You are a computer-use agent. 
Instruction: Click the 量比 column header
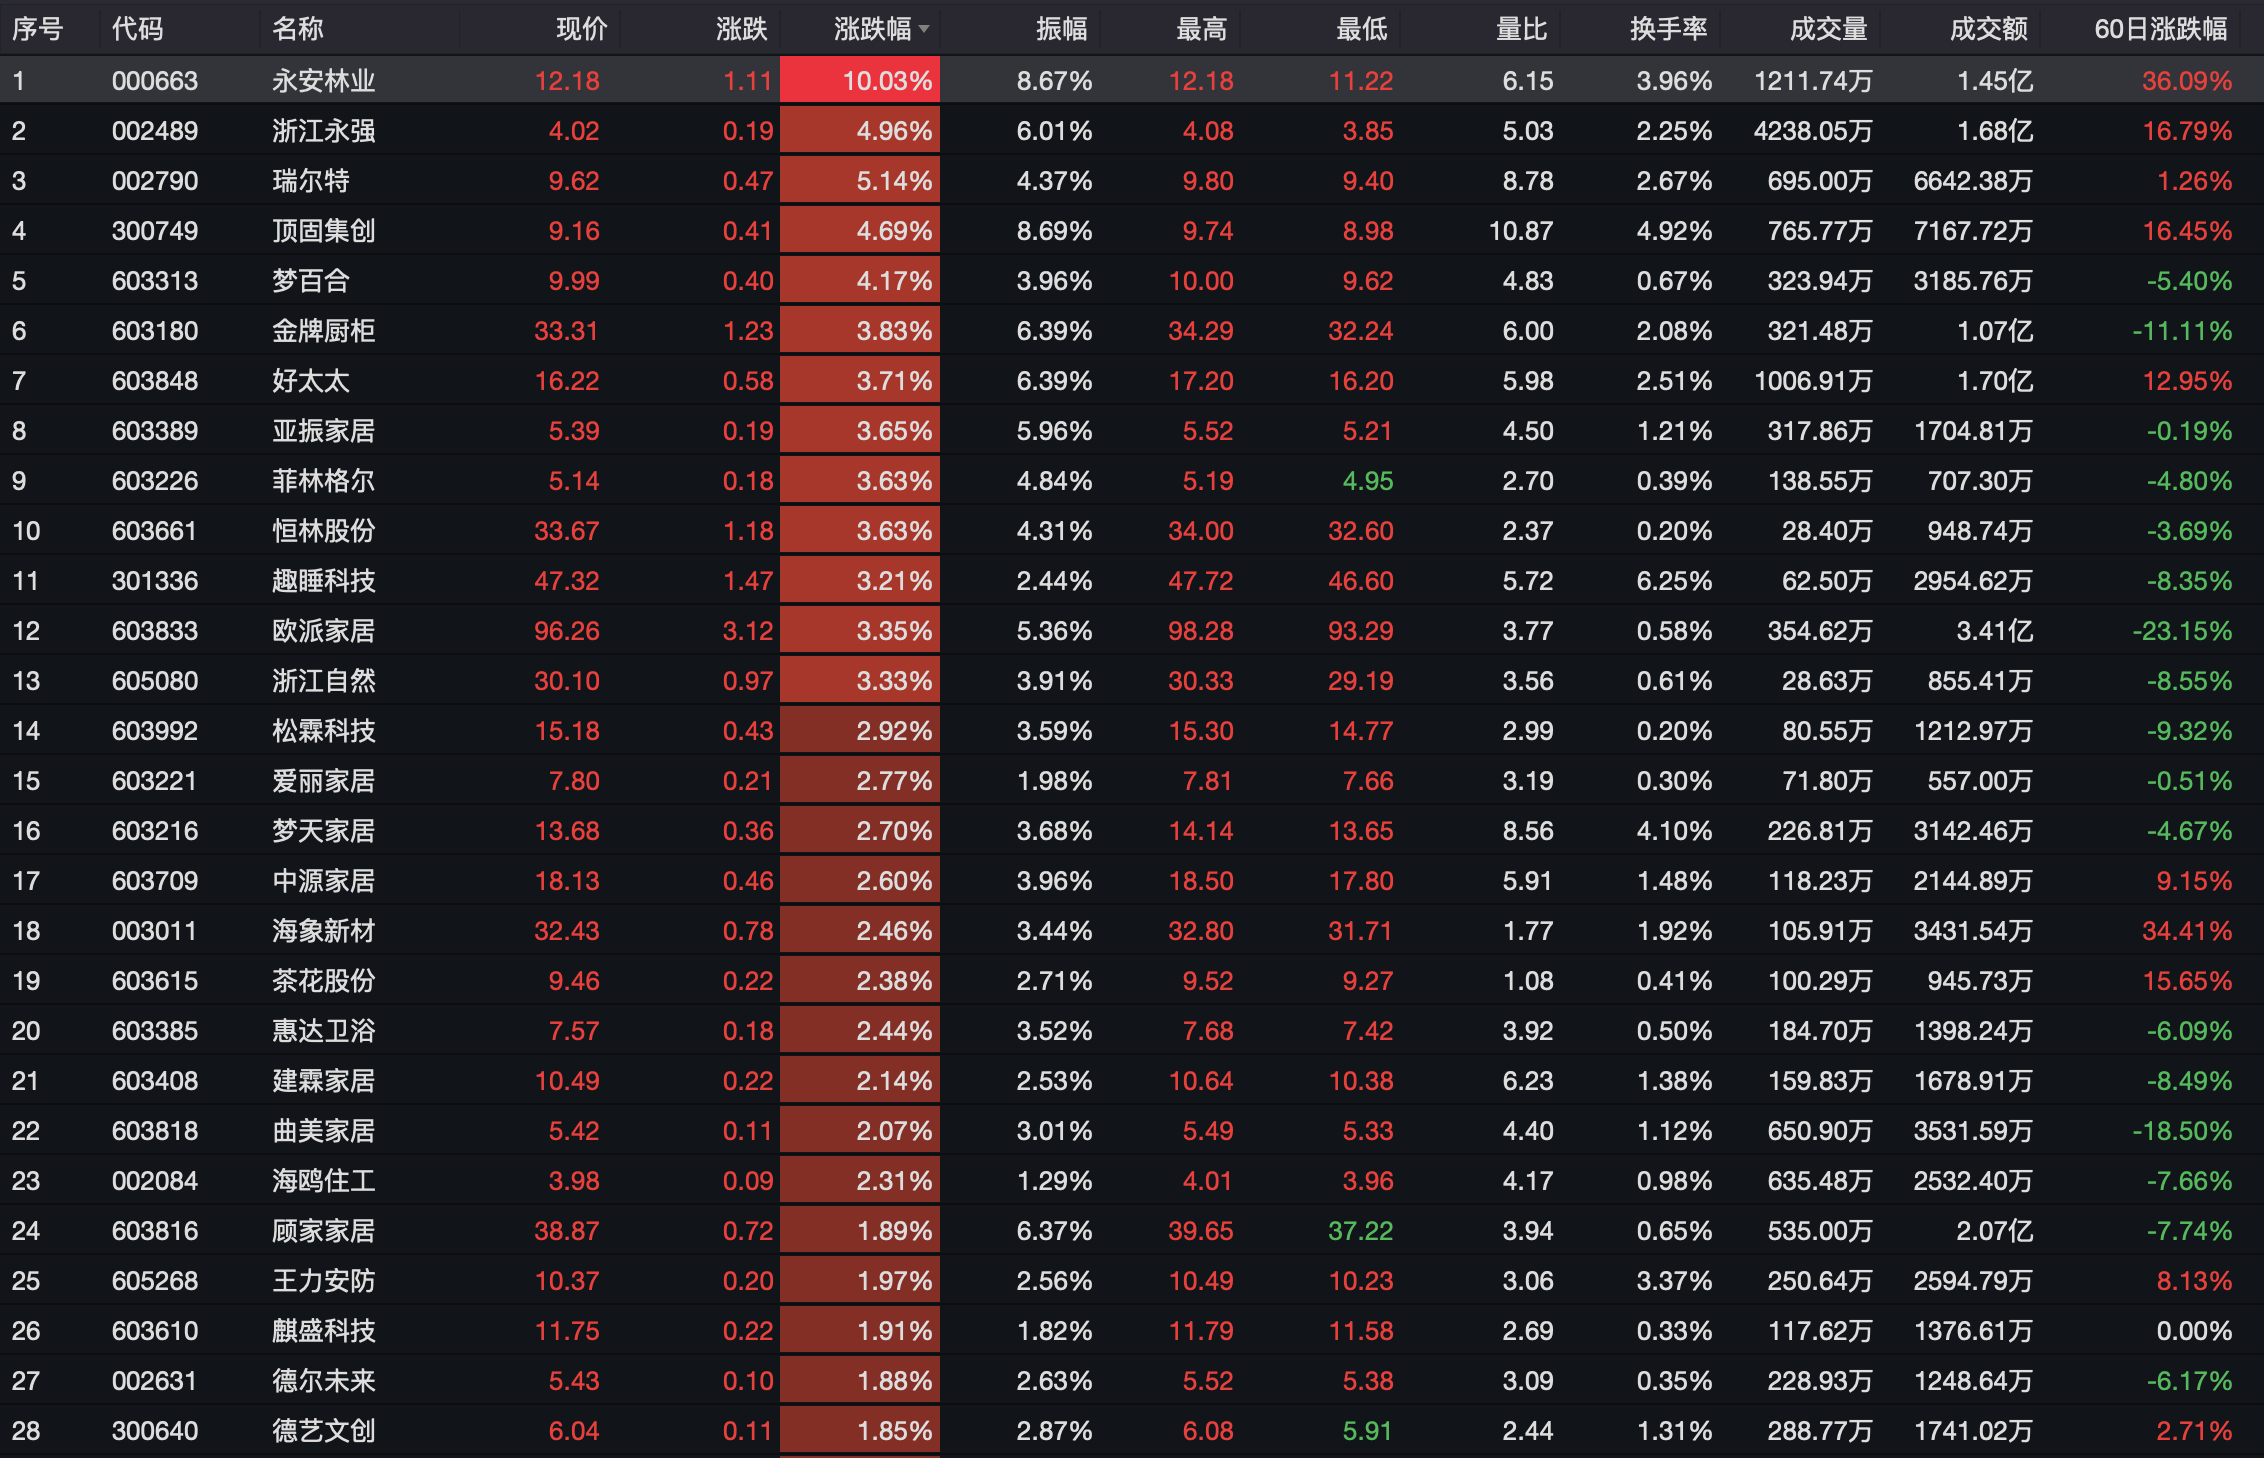coord(1521,29)
